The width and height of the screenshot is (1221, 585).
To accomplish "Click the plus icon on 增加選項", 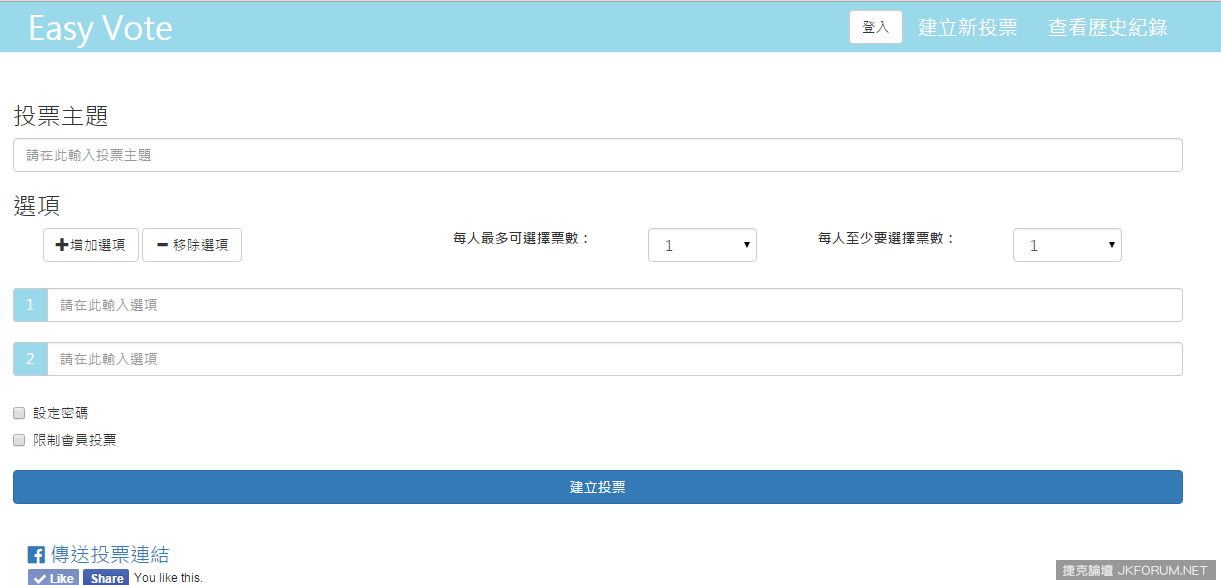I will [x=61, y=245].
